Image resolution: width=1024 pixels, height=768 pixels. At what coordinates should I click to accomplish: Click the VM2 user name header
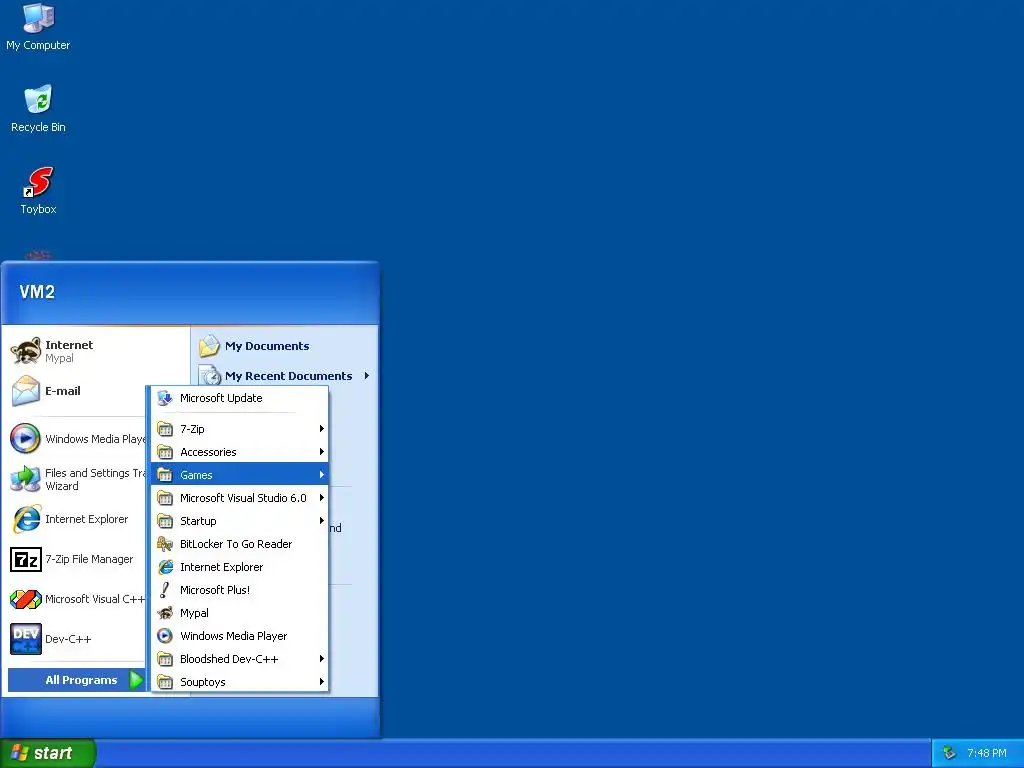(x=37, y=292)
